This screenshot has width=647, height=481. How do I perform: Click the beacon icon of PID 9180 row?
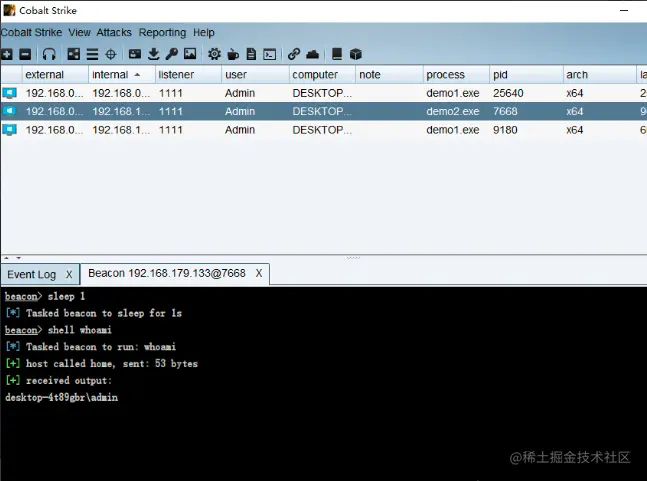9,130
